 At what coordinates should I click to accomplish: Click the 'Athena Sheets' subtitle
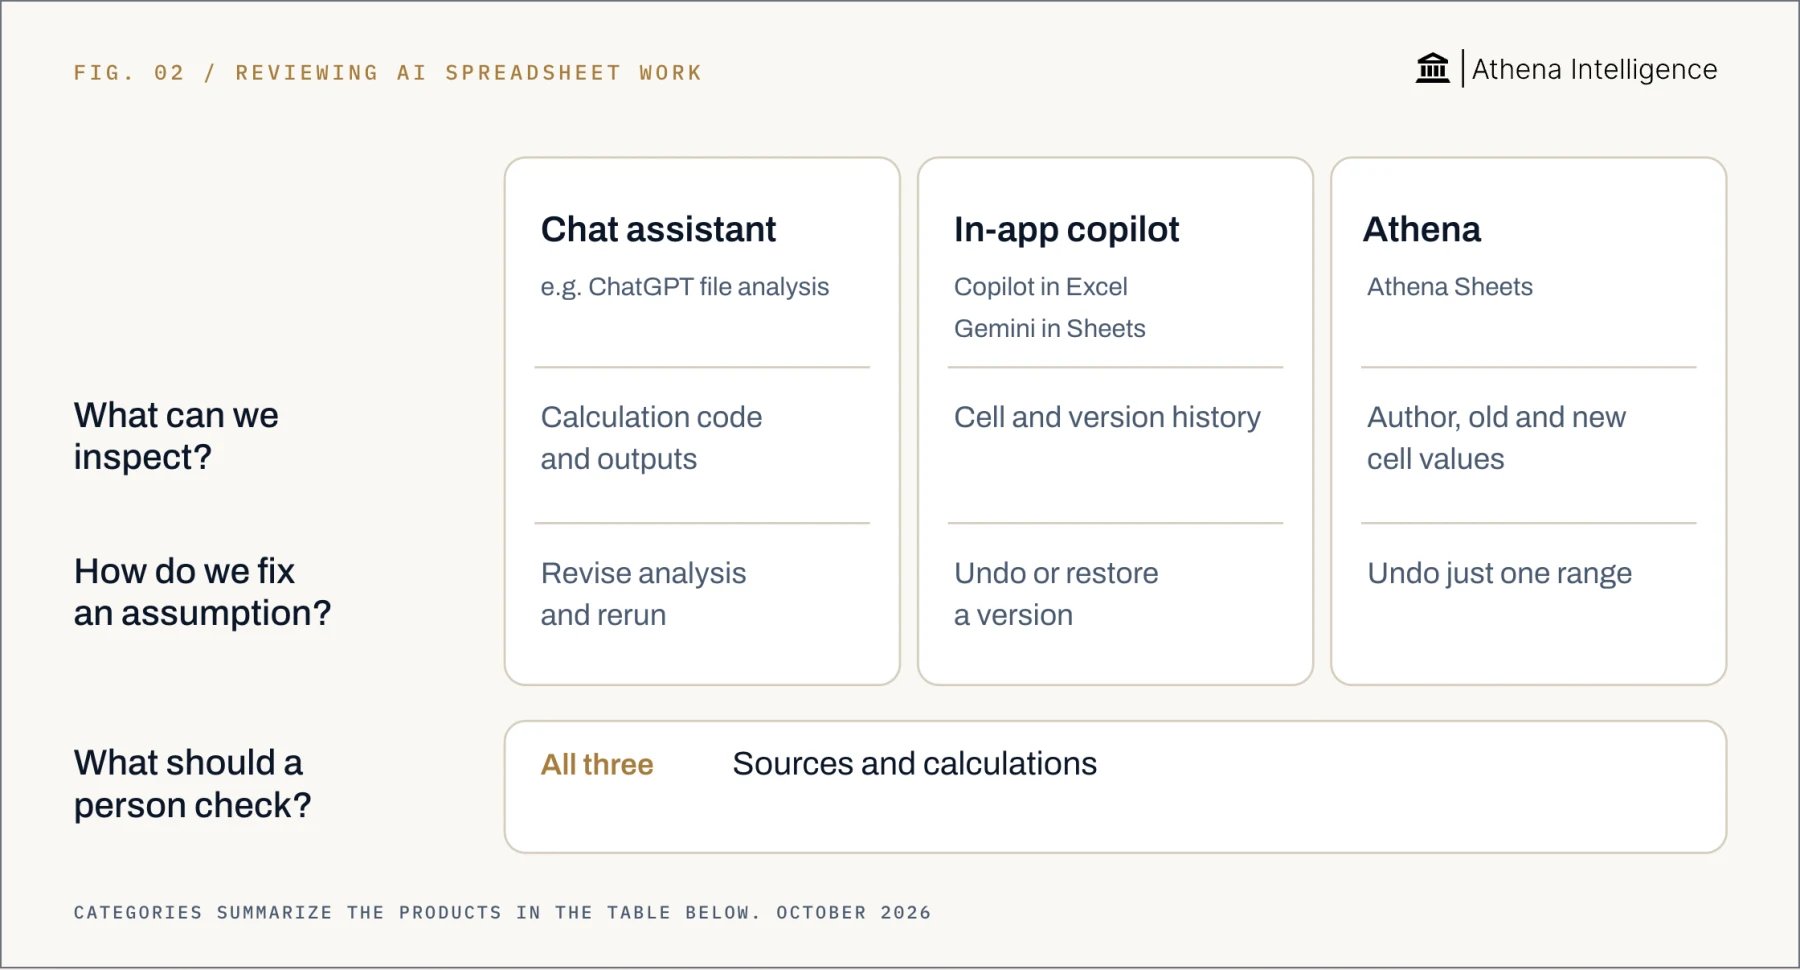click(x=1449, y=287)
